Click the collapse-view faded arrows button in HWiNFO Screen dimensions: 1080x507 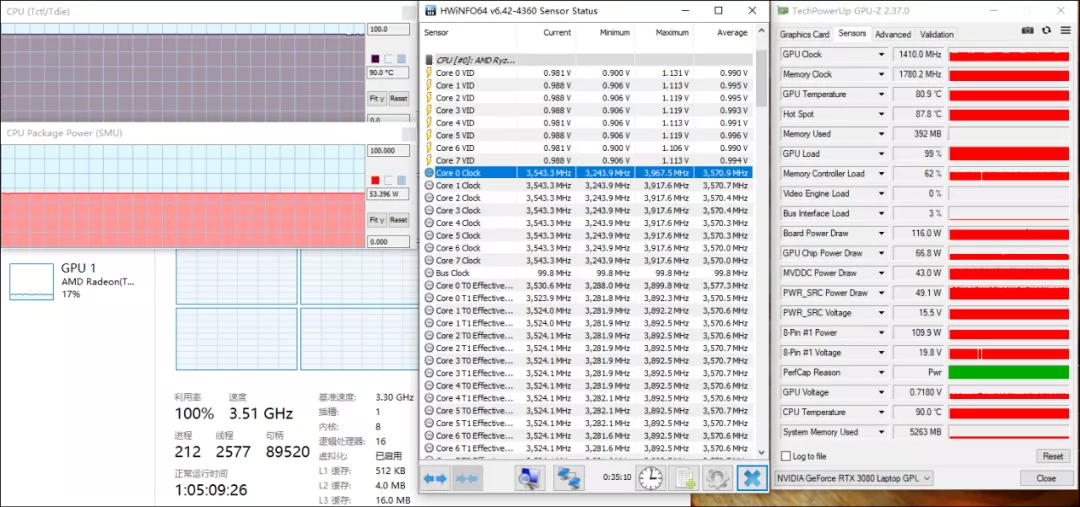467,478
